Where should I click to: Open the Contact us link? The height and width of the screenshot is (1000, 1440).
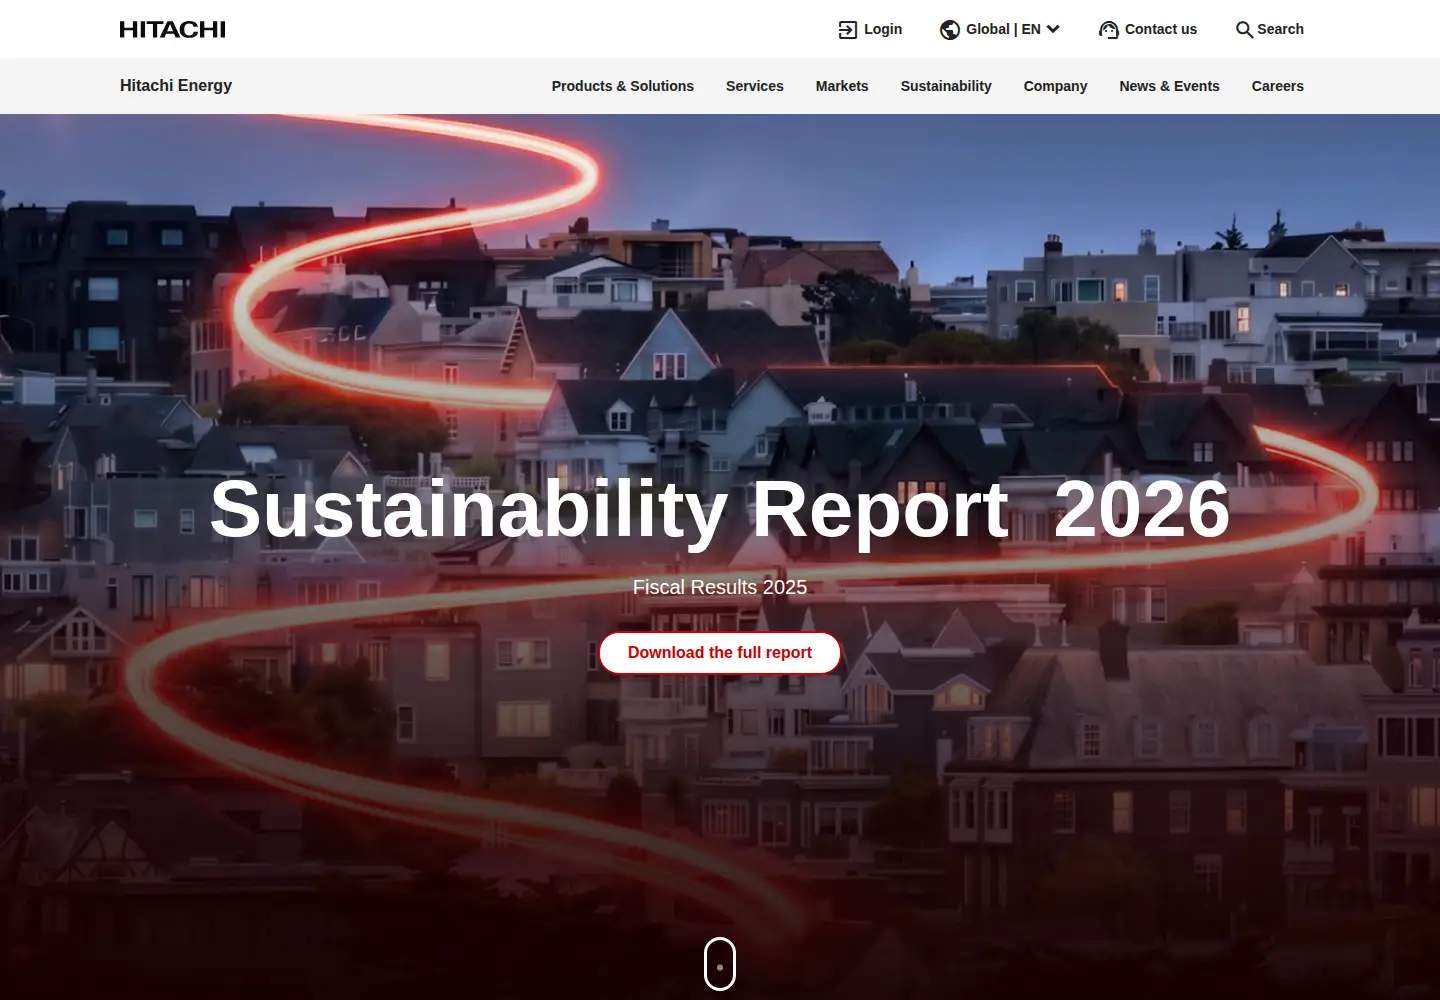pos(1161,29)
